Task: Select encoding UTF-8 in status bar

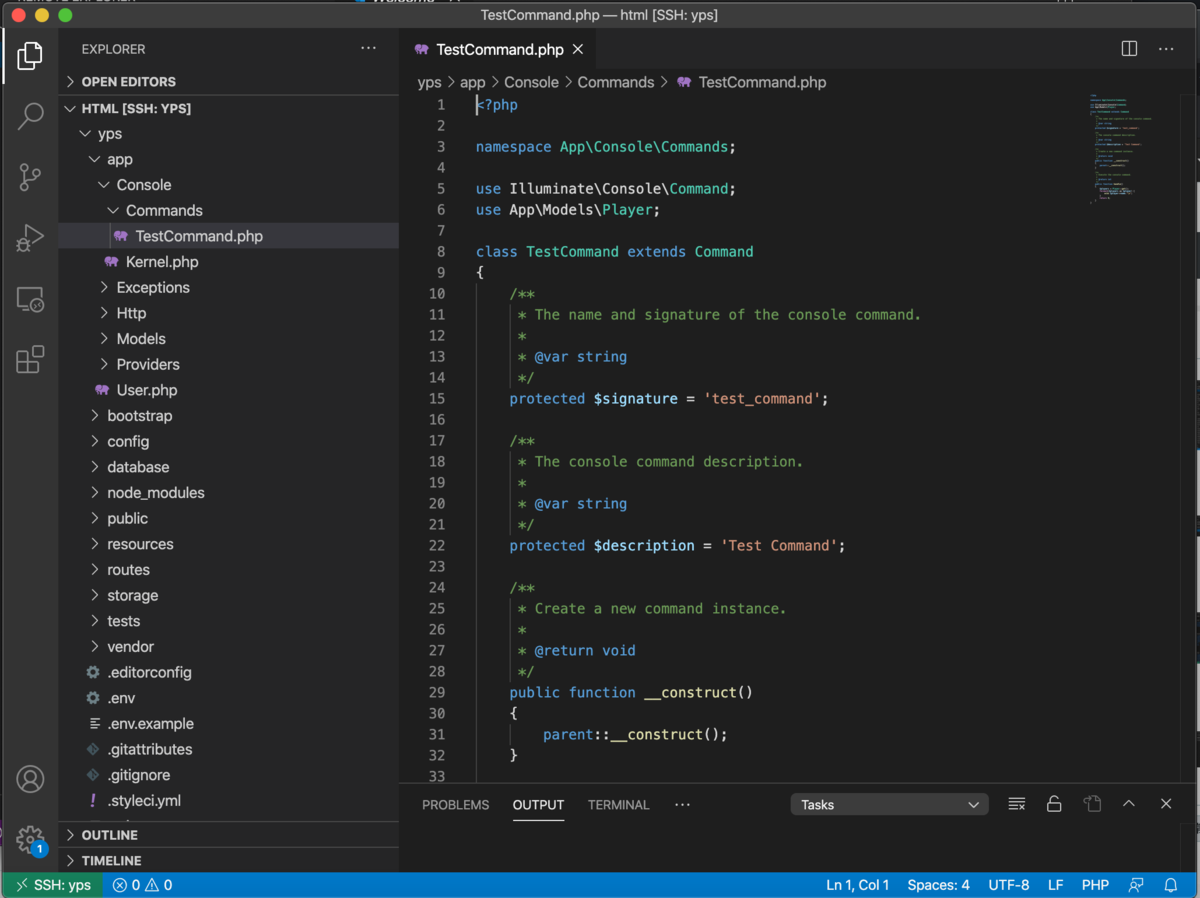Action: click(x=1008, y=885)
